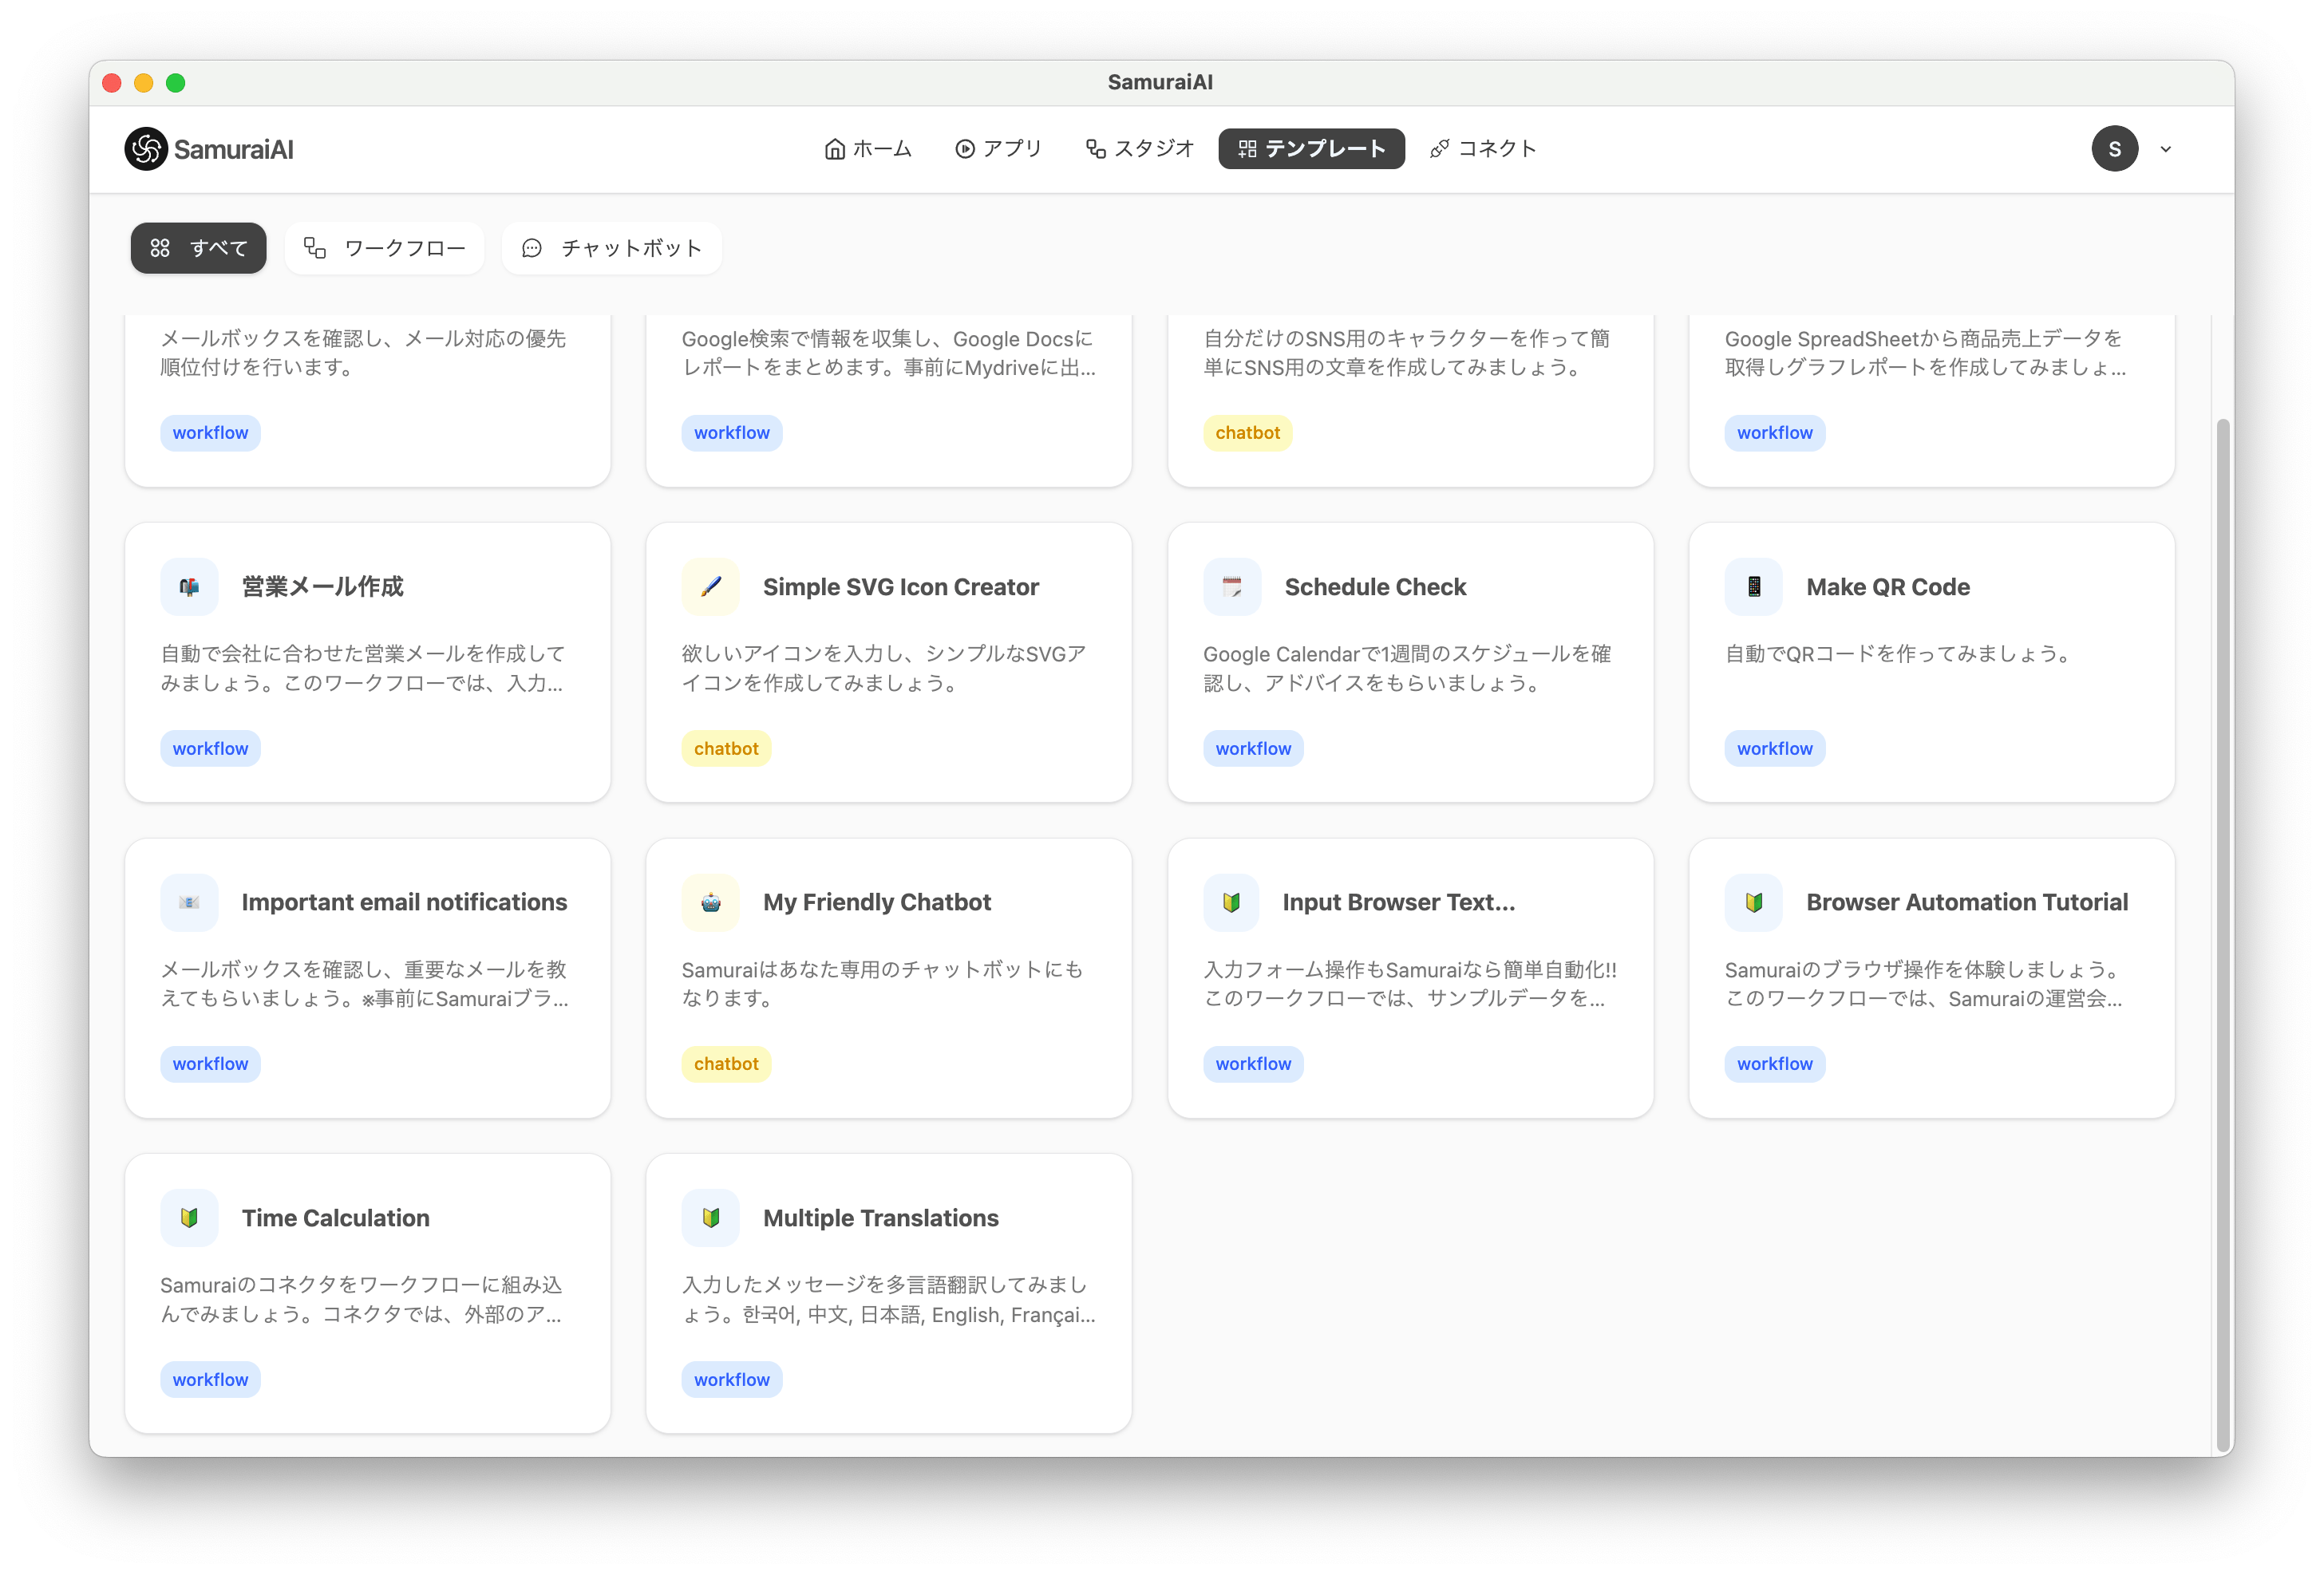
Task: Click the envelope icon on Important email notifications
Action: click(189, 902)
